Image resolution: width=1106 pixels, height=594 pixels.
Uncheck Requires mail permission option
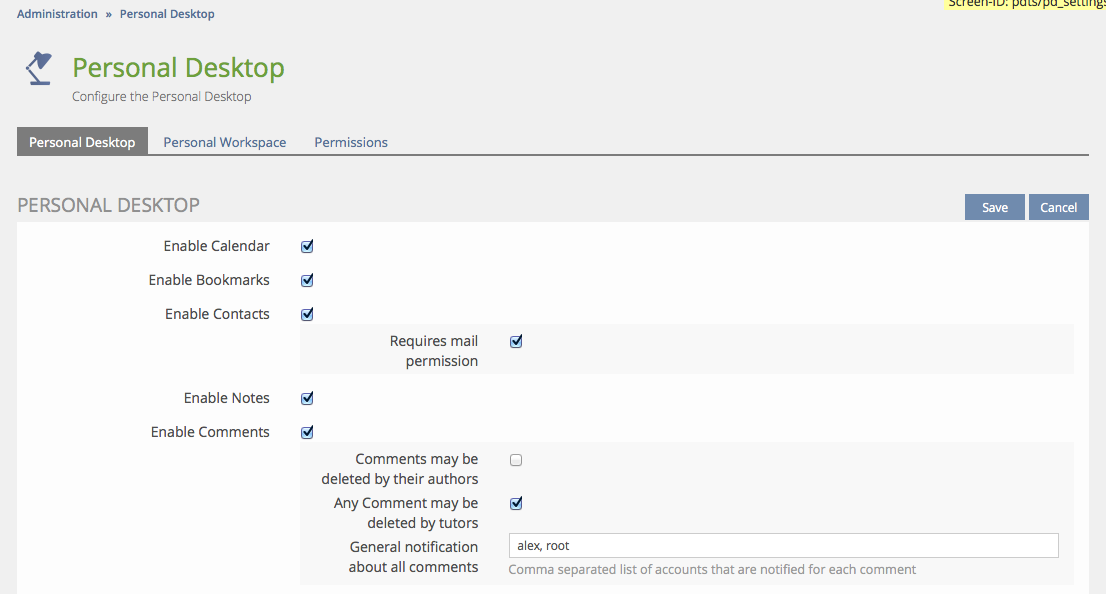516,341
